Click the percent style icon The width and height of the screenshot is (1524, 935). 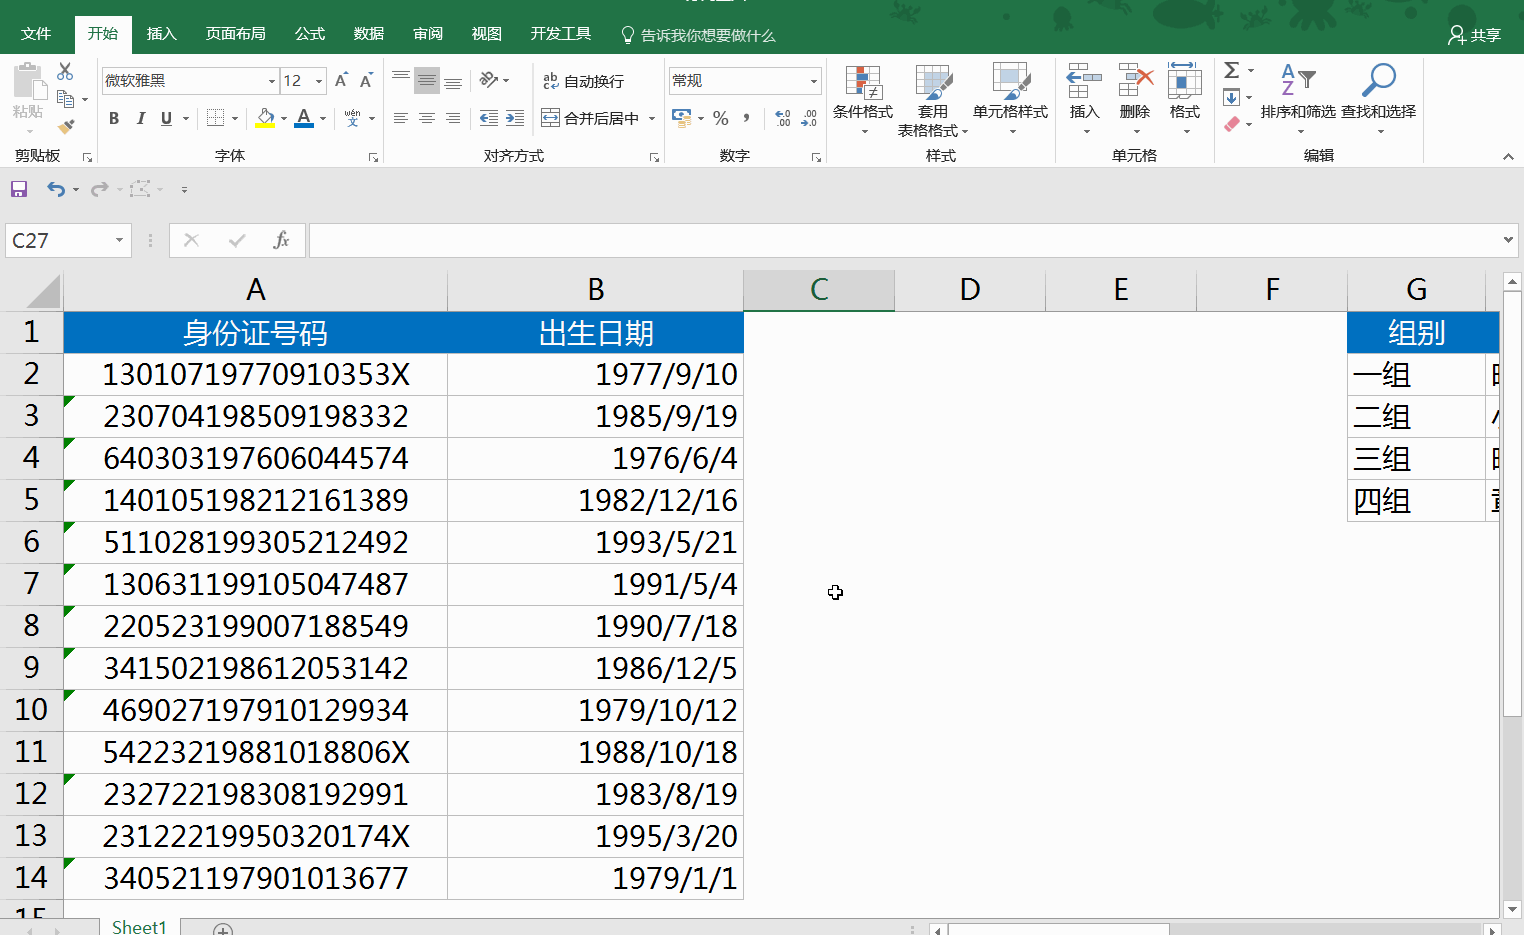pyautogui.click(x=720, y=118)
